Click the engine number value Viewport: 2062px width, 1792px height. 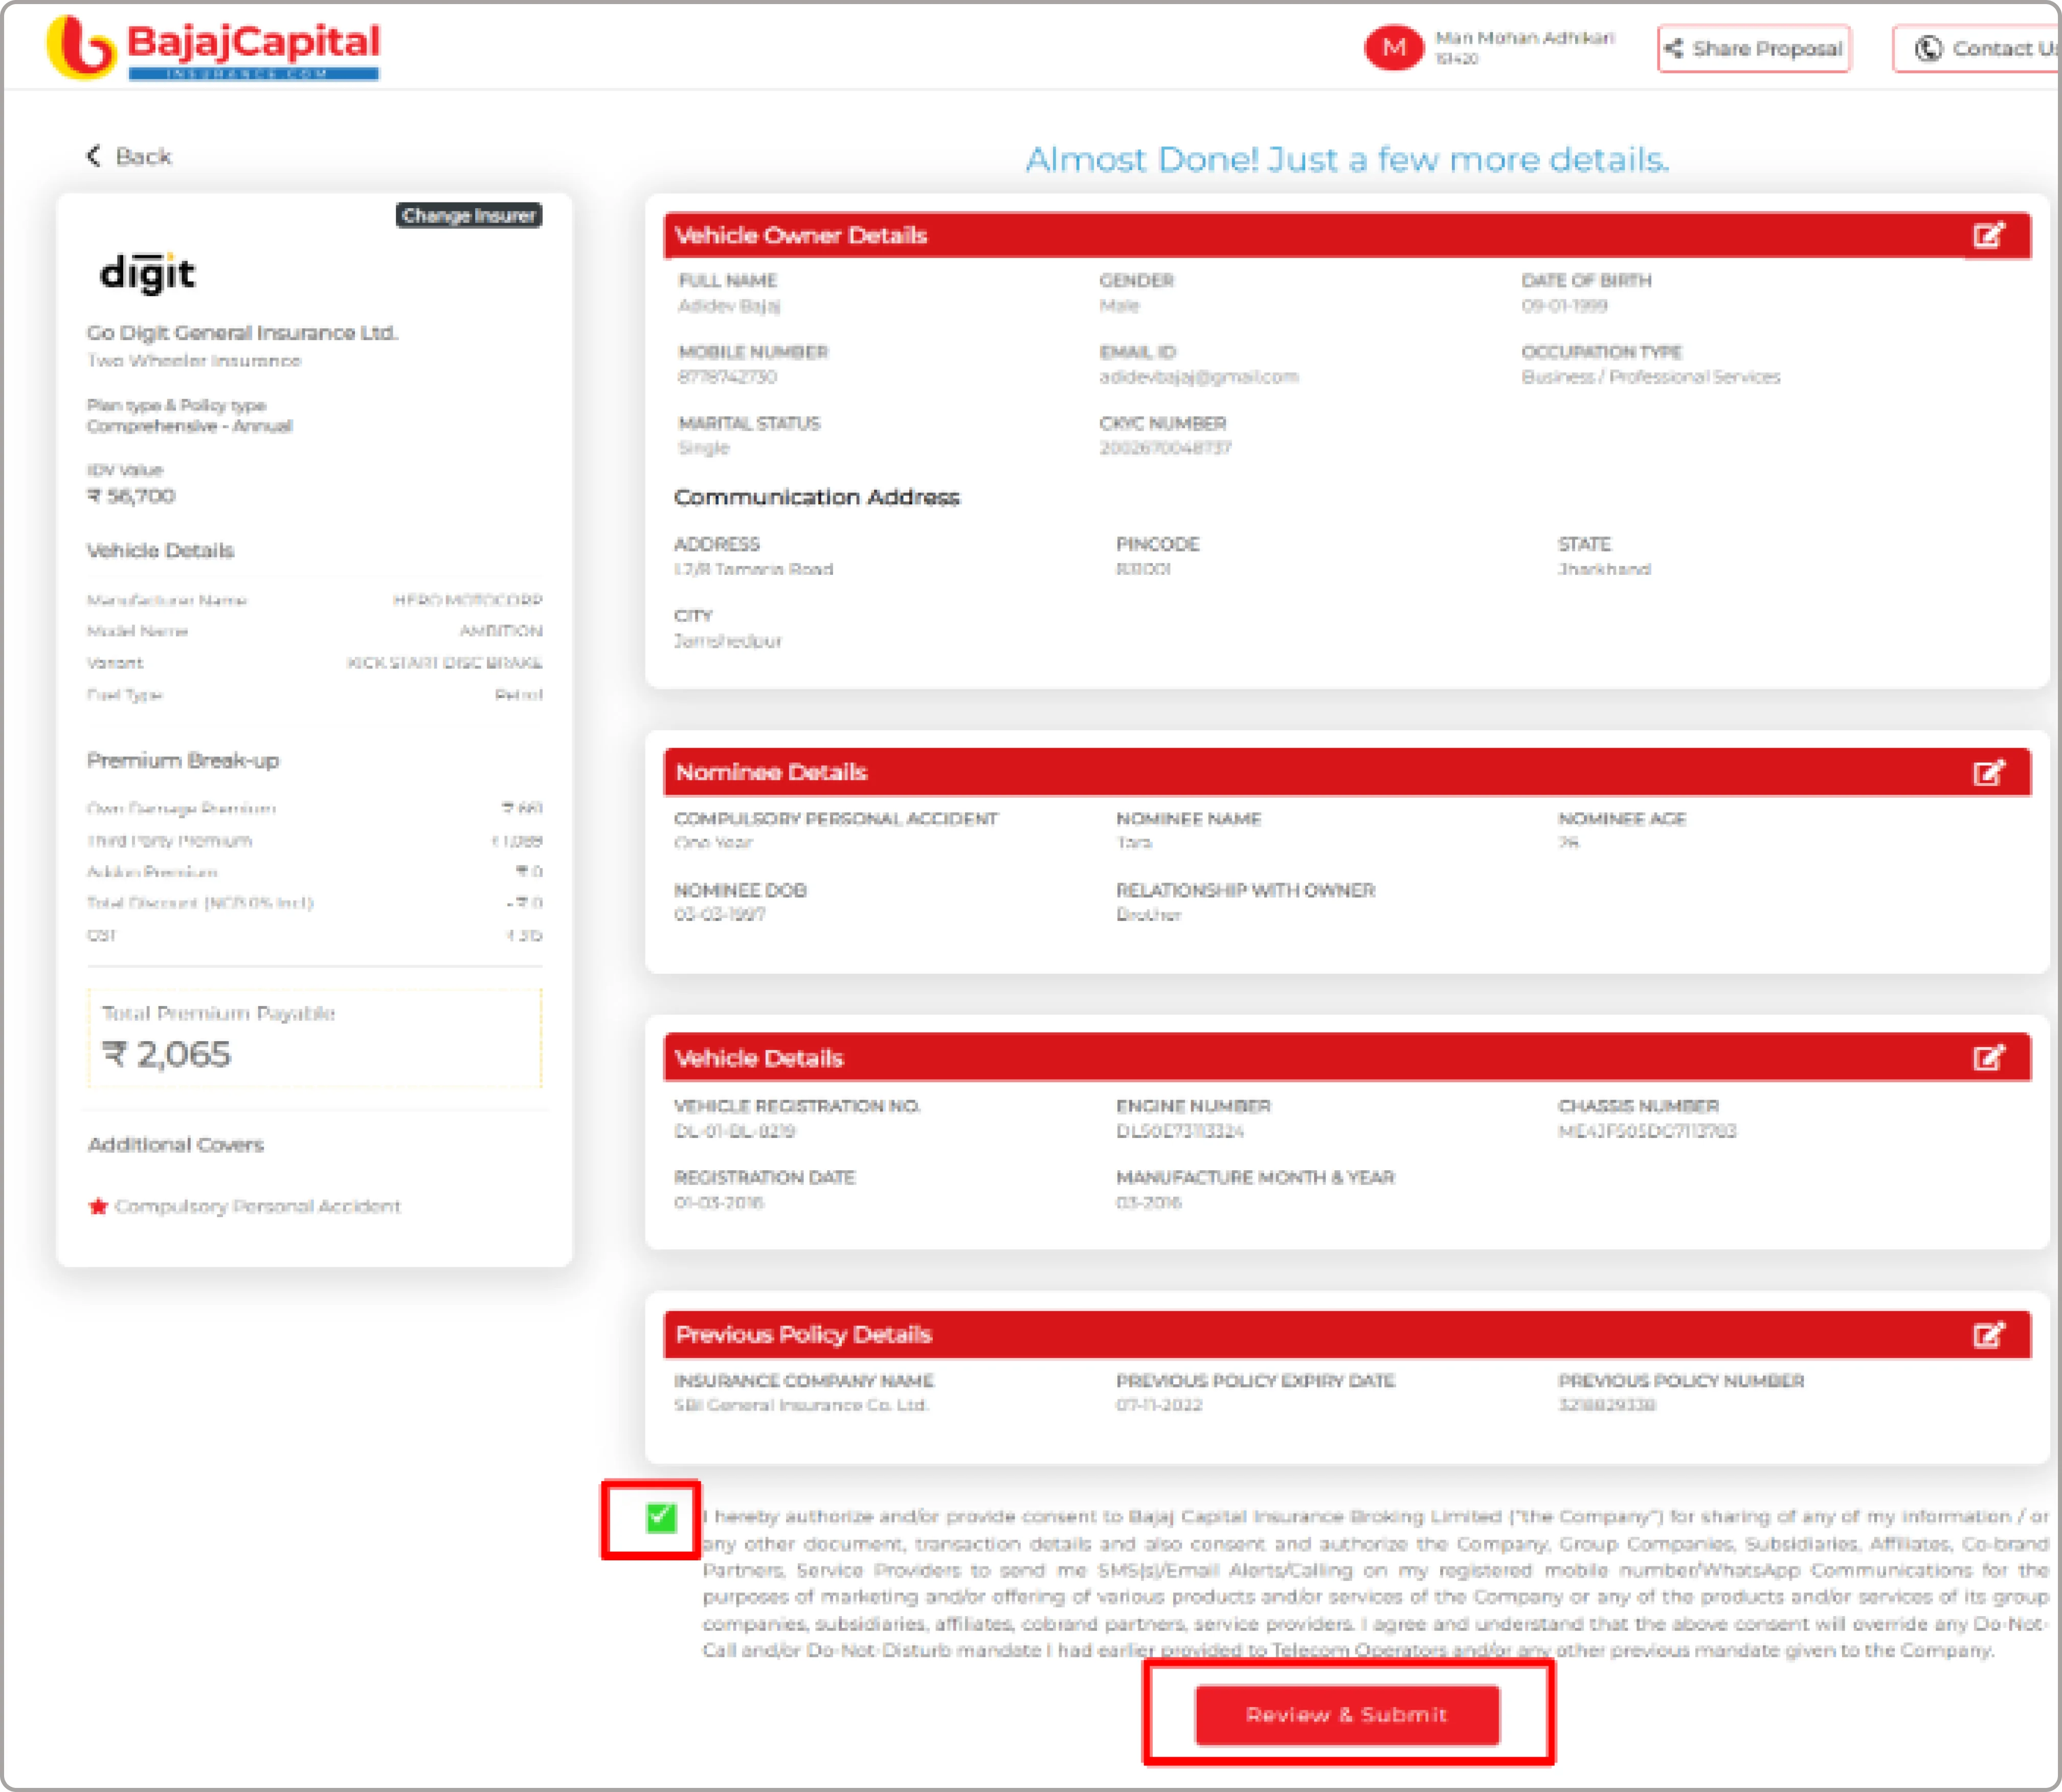pos(1180,1131)
